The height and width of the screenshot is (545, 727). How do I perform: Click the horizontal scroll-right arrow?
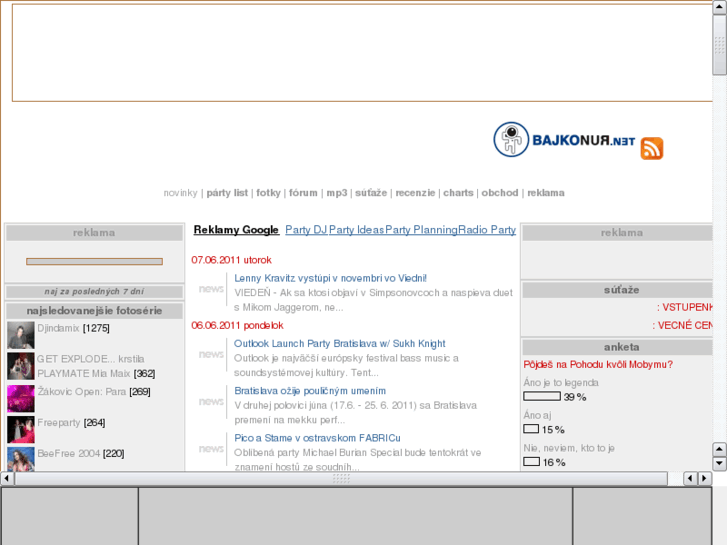pos(705,478)
